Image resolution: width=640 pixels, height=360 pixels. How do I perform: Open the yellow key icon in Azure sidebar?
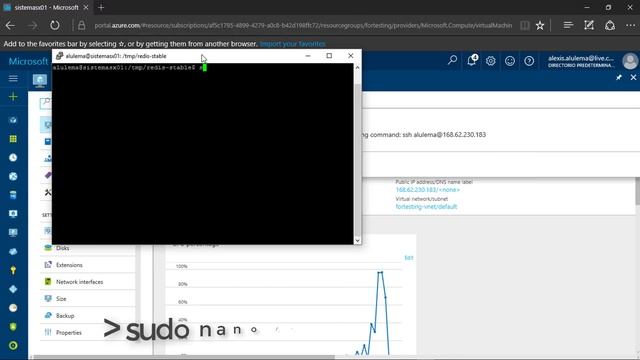pos(13,270)
